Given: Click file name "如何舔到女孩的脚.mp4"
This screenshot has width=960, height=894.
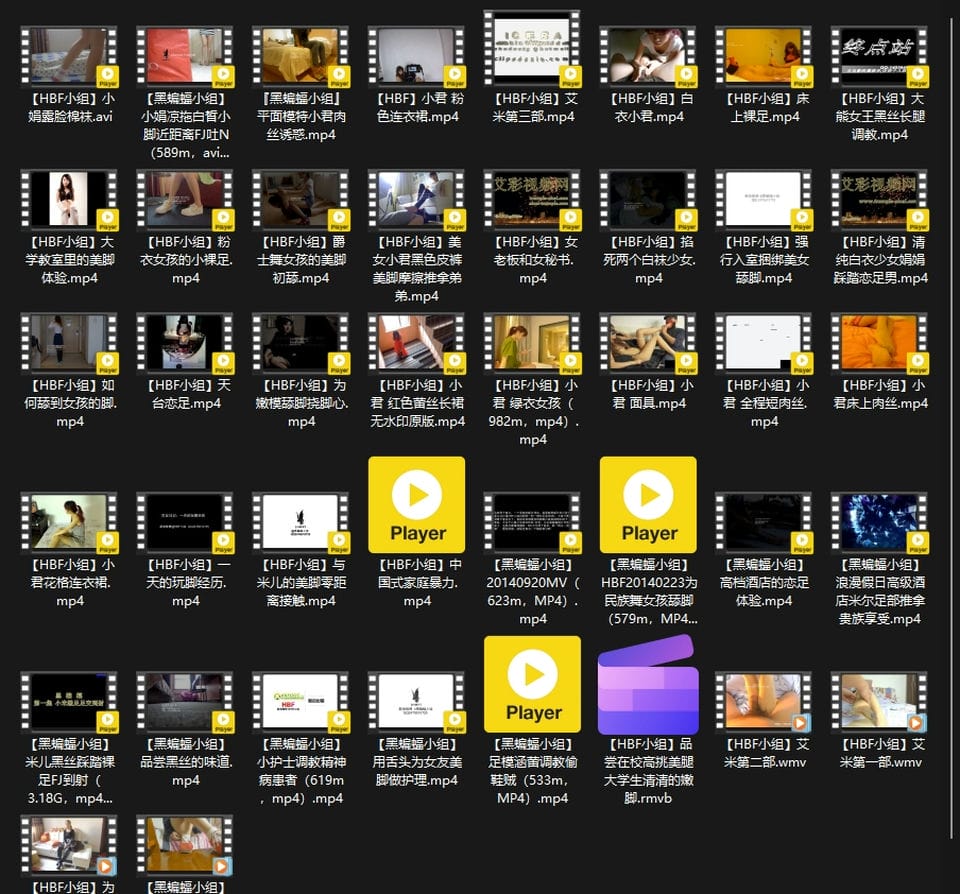Looking at the screenshot, I should (x=69, y=403).
